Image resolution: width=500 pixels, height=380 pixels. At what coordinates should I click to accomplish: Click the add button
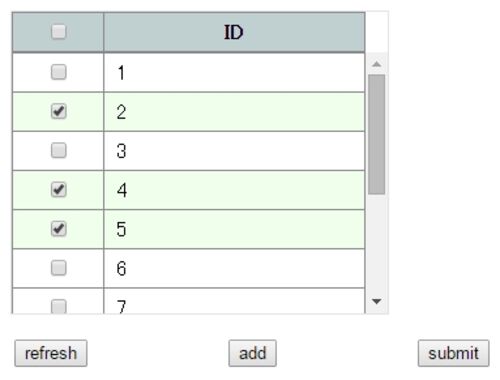point(252,353)
